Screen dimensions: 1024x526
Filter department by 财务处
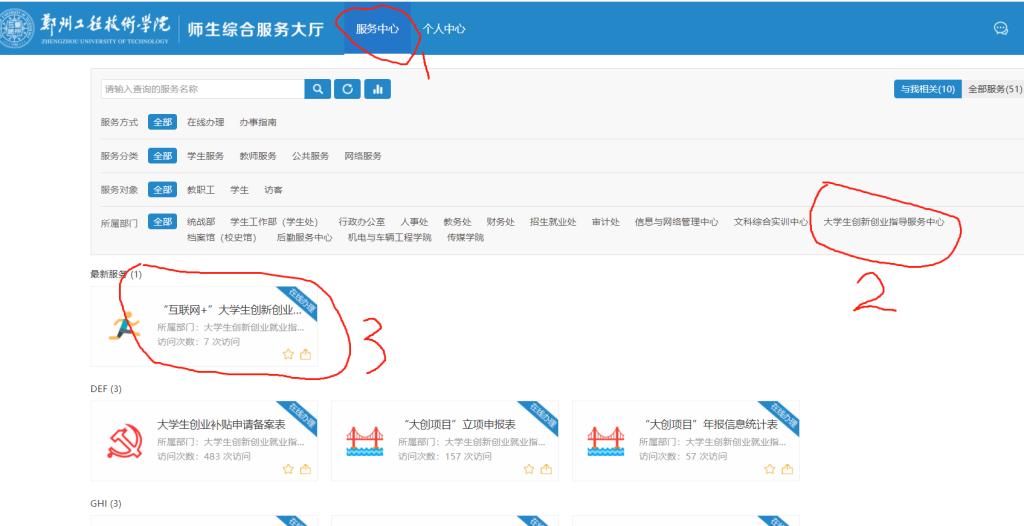(x=500, y=222)
